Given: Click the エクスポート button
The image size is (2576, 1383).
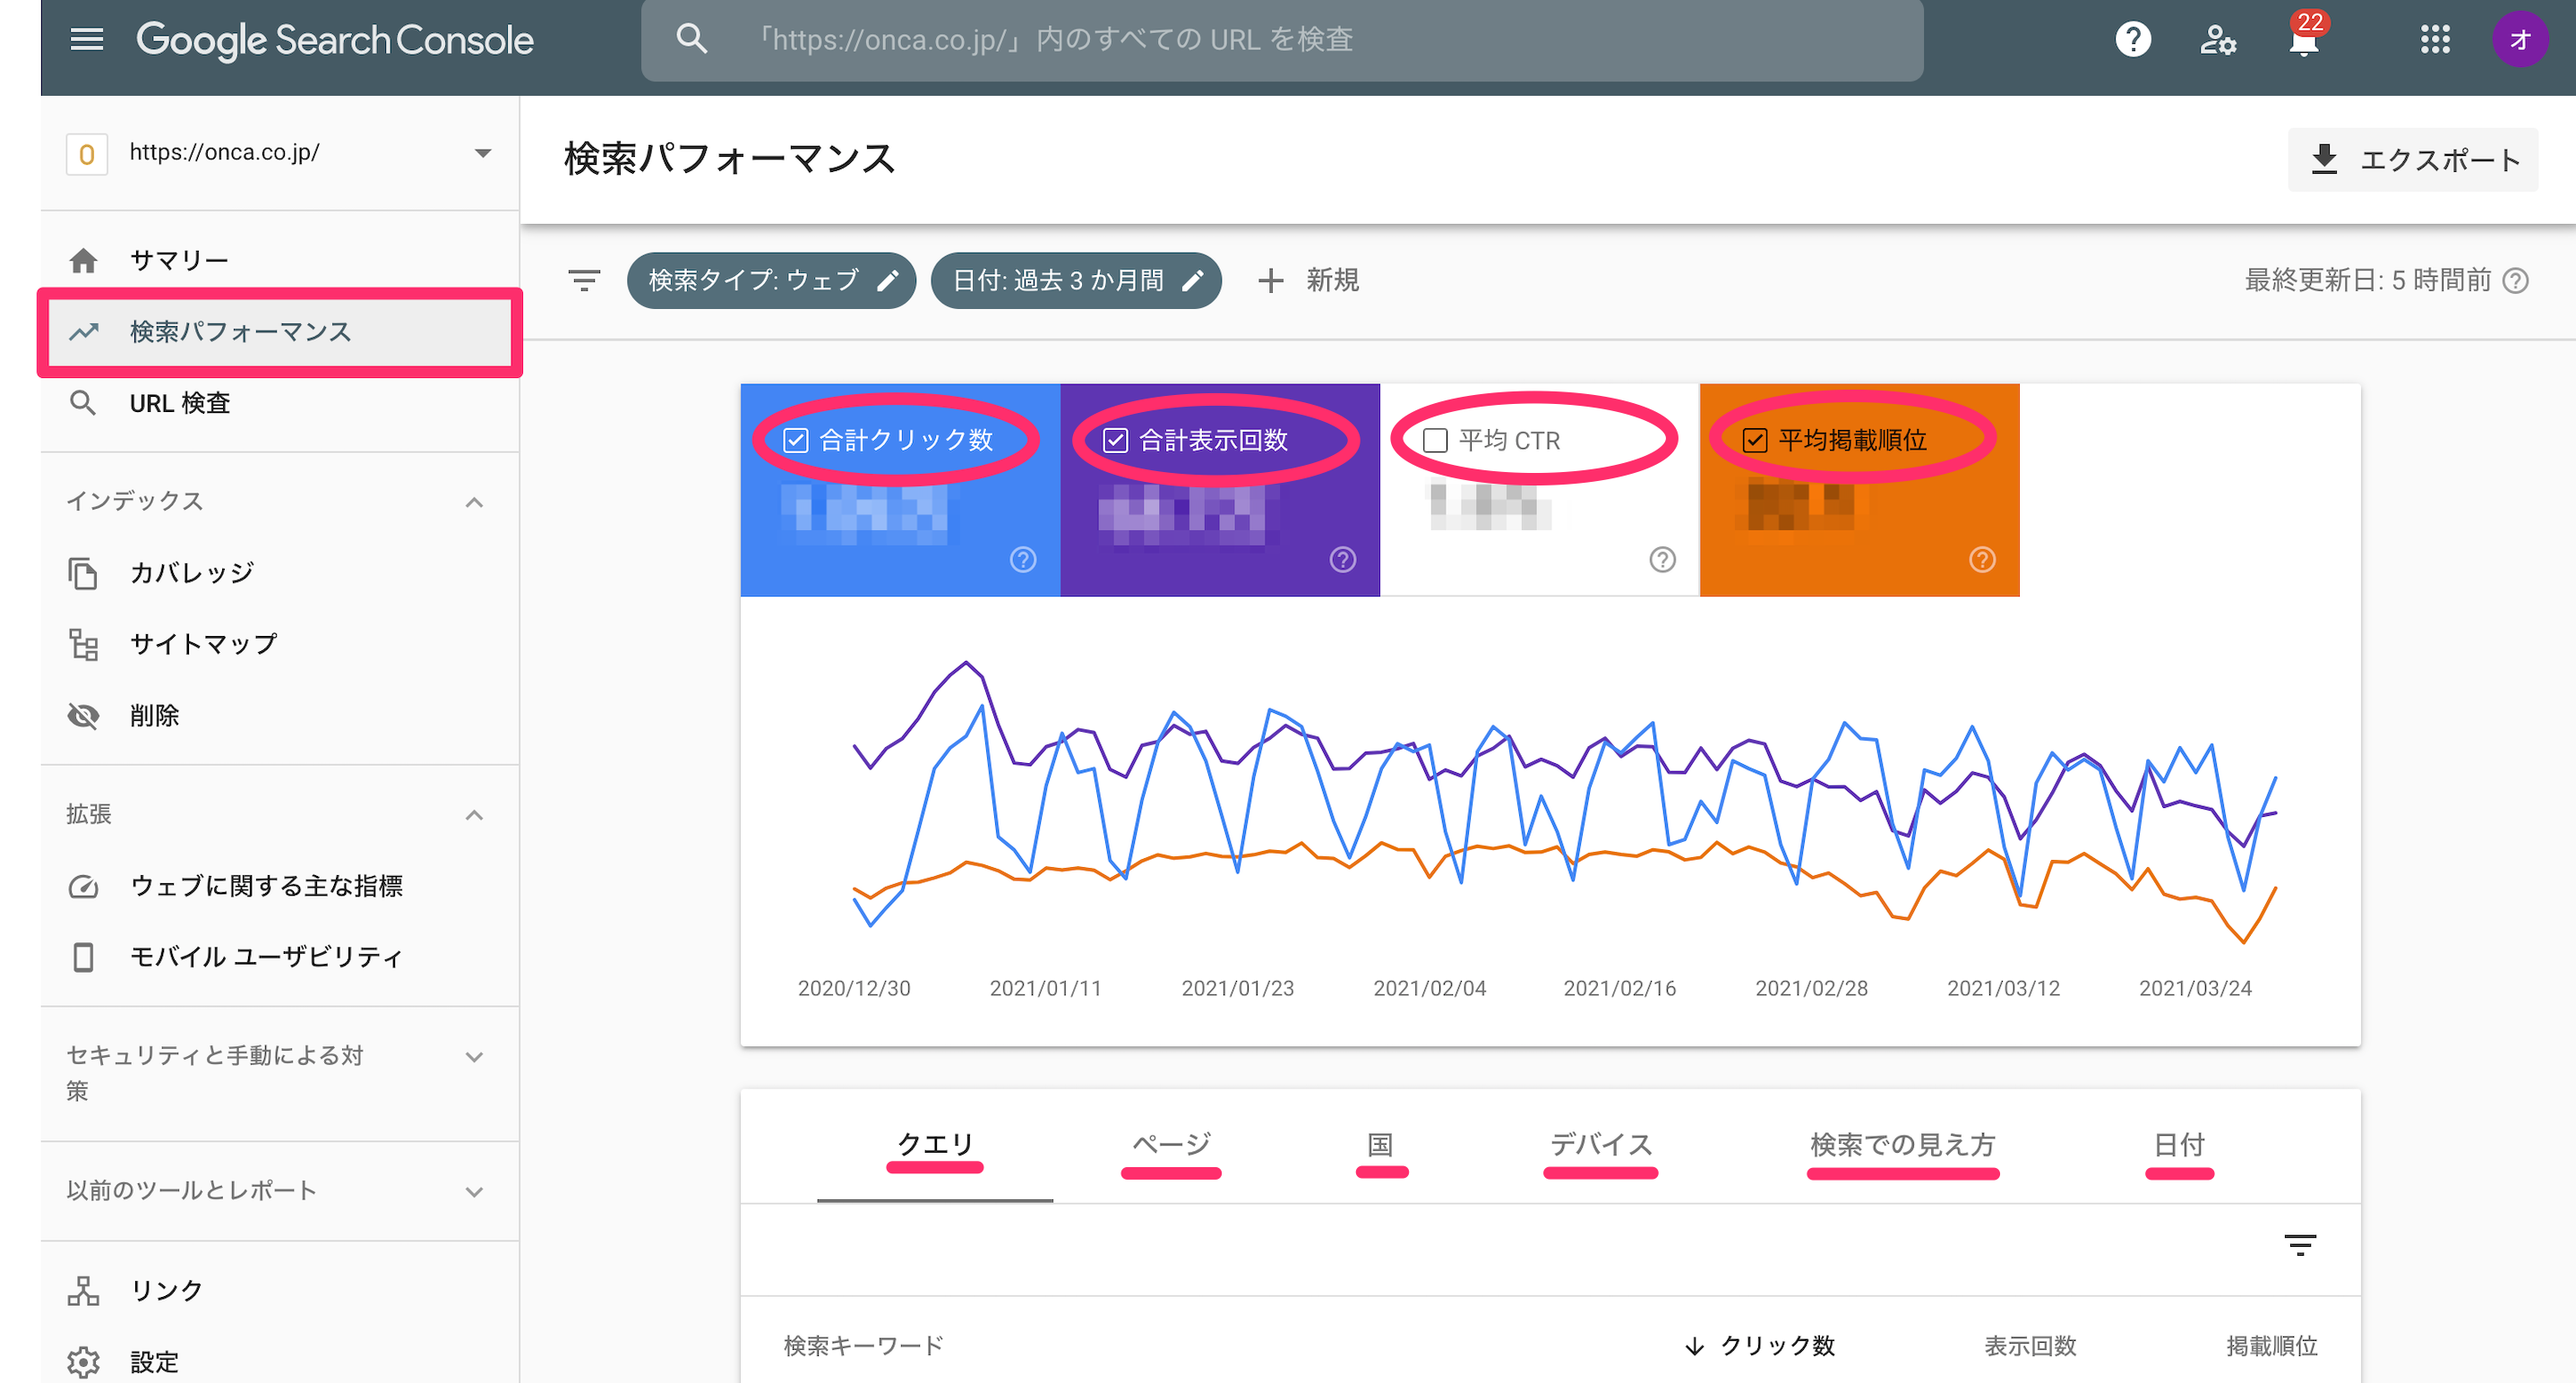Looking at the screenshot, I should click(2412, 160).
